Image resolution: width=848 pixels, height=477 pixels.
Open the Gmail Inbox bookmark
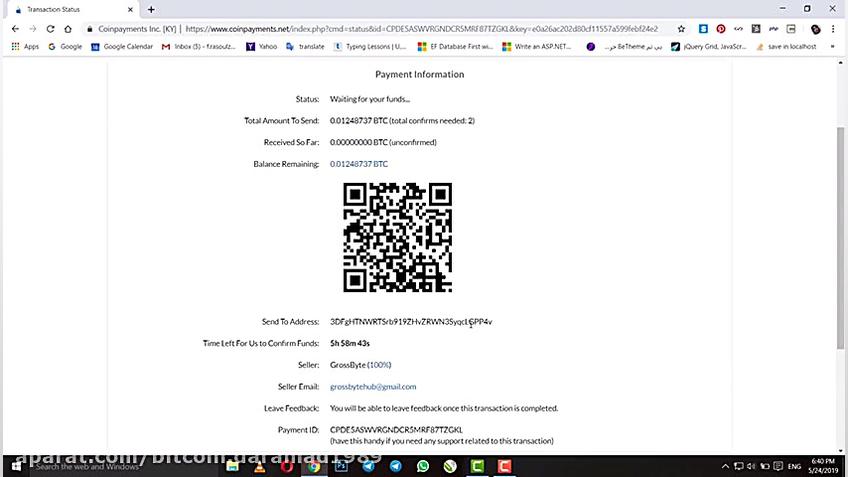tap(198, 47)
